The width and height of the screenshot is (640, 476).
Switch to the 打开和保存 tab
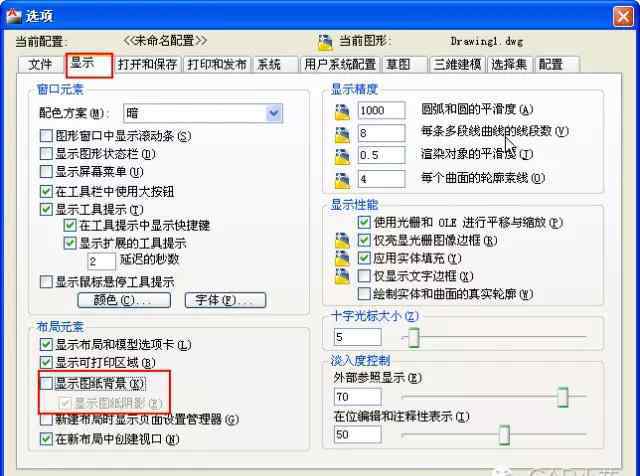pos(147,65)
